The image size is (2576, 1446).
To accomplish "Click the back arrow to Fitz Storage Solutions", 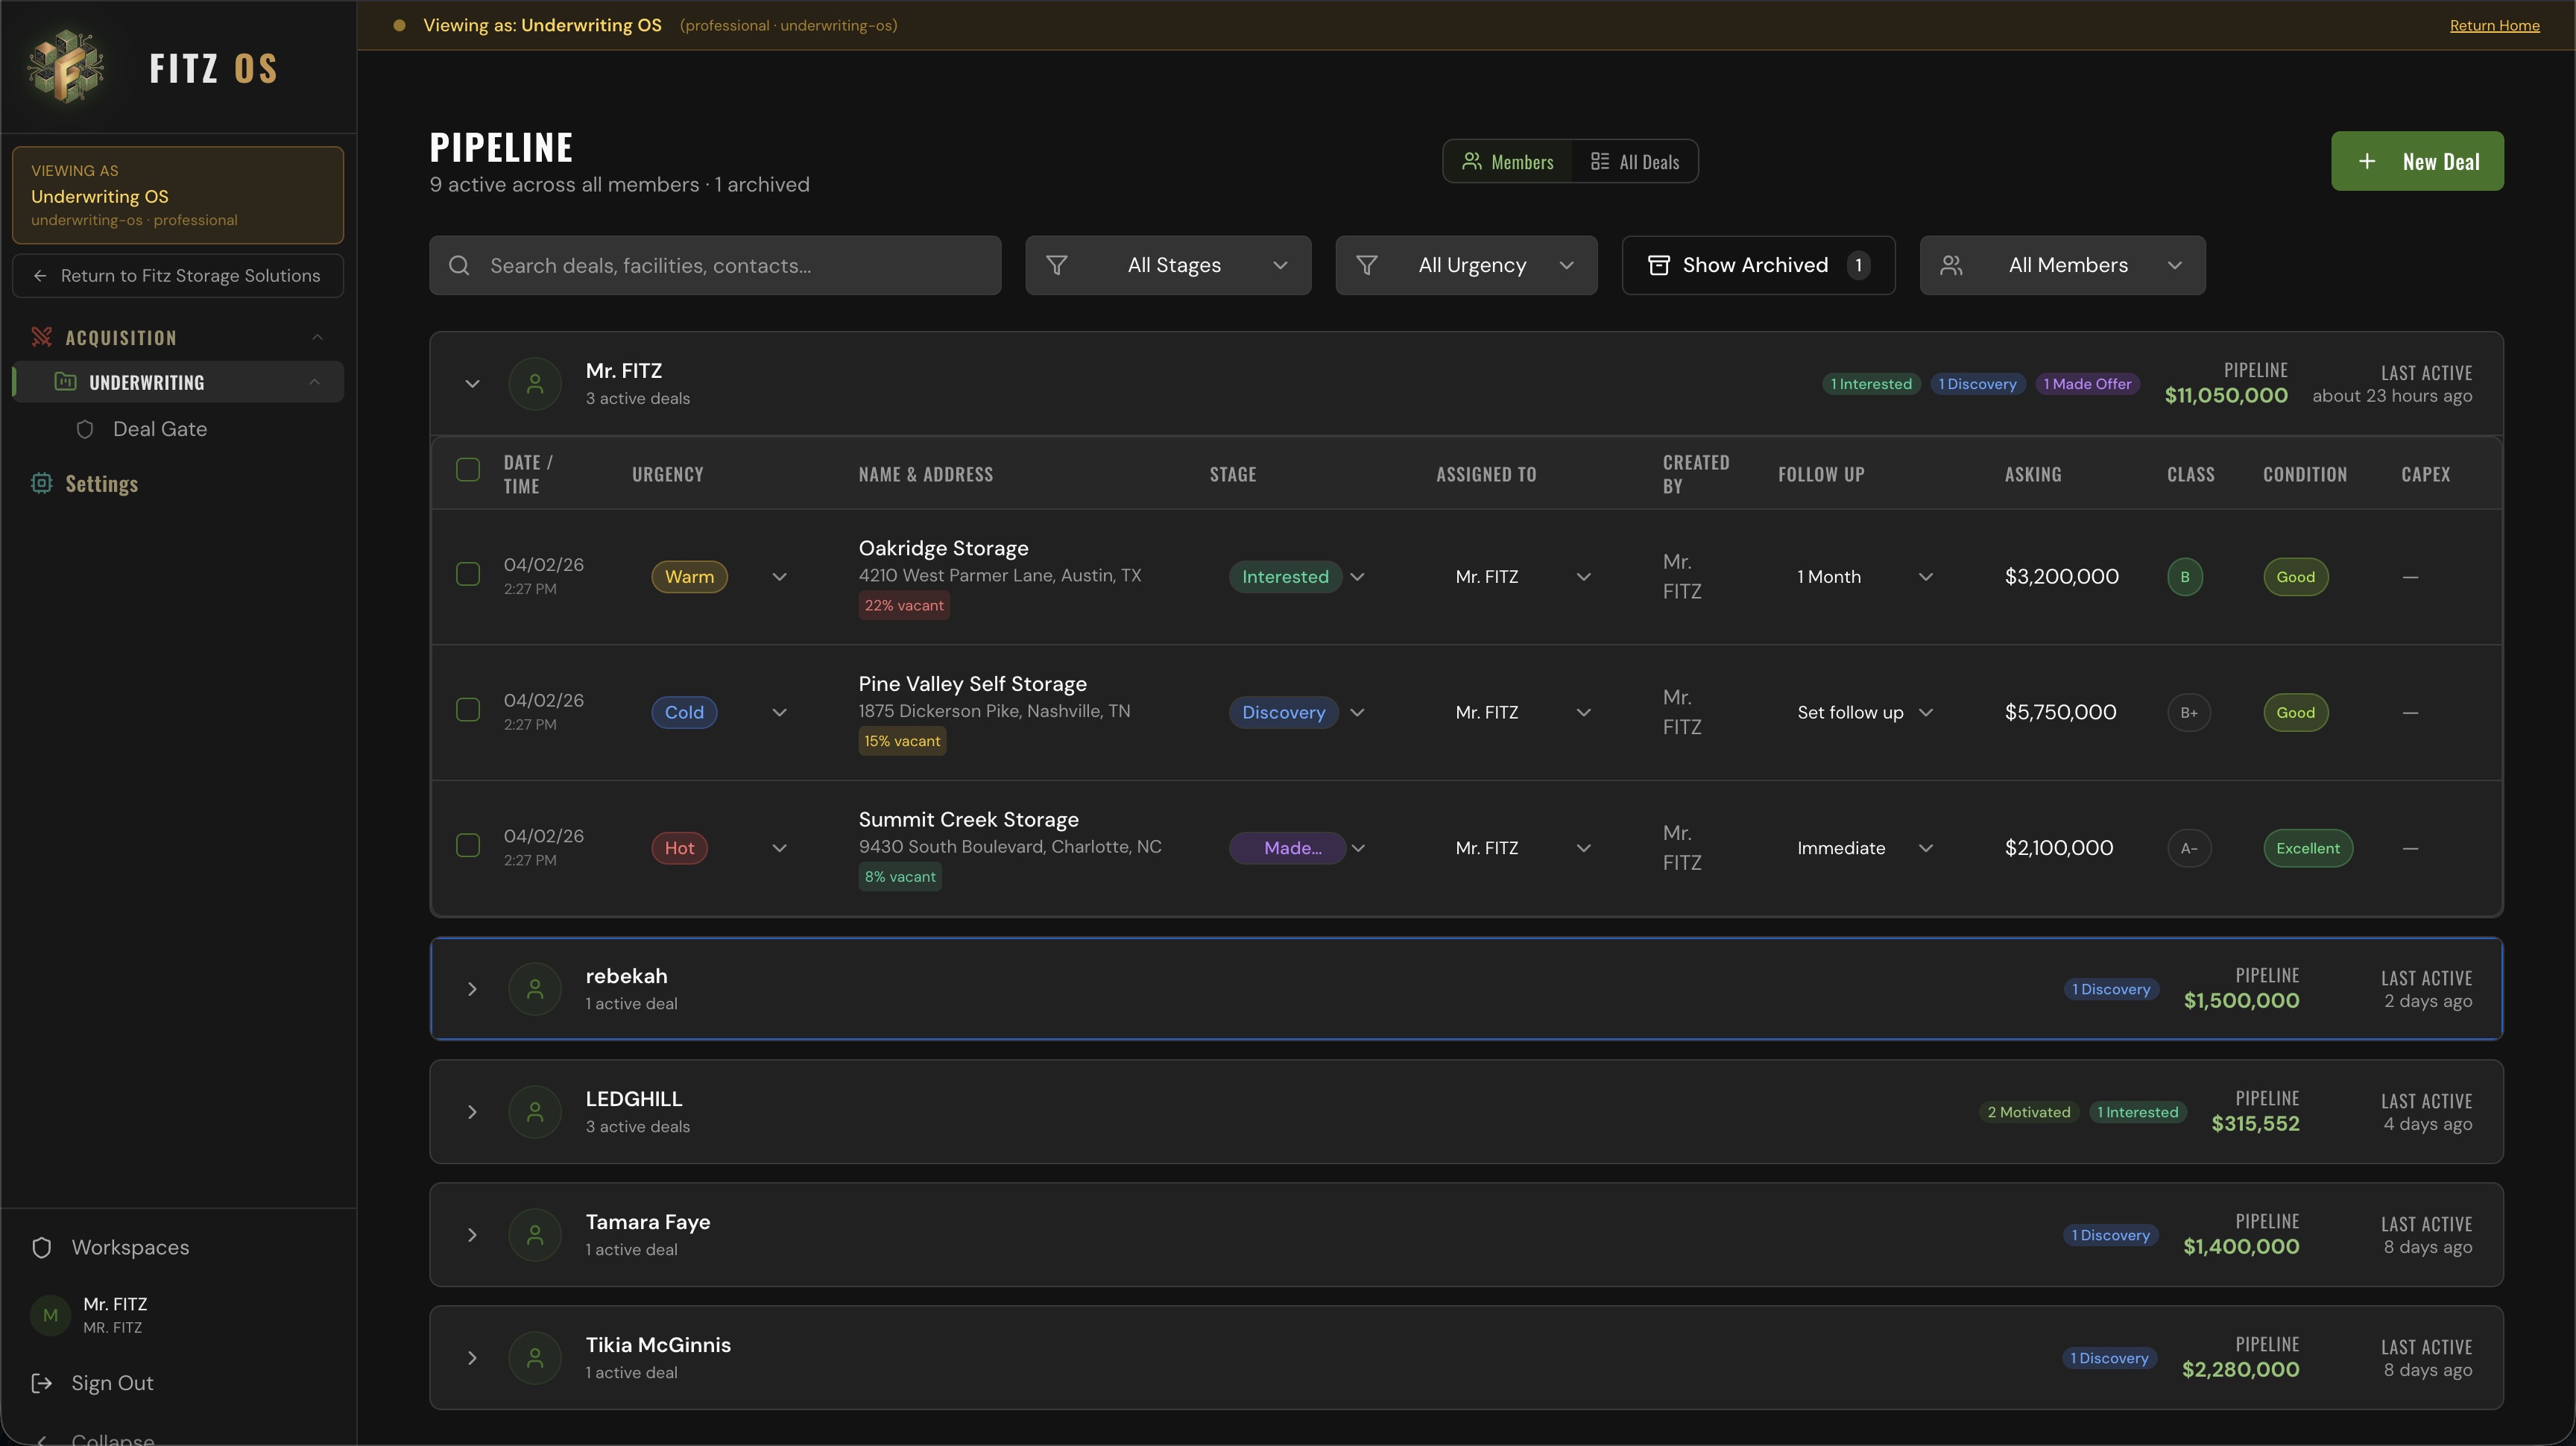I will (40, 275).
